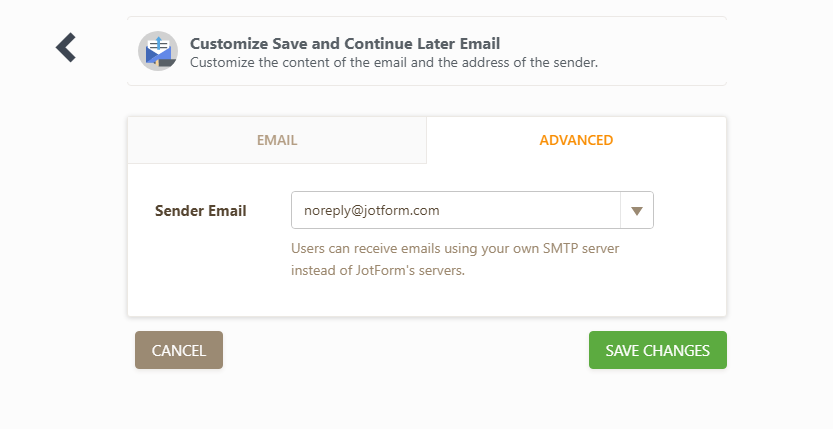The height and width of the screenshot is (429, 833).
Task: Click the header subtitle about sender address
Action: click(394, 63)
